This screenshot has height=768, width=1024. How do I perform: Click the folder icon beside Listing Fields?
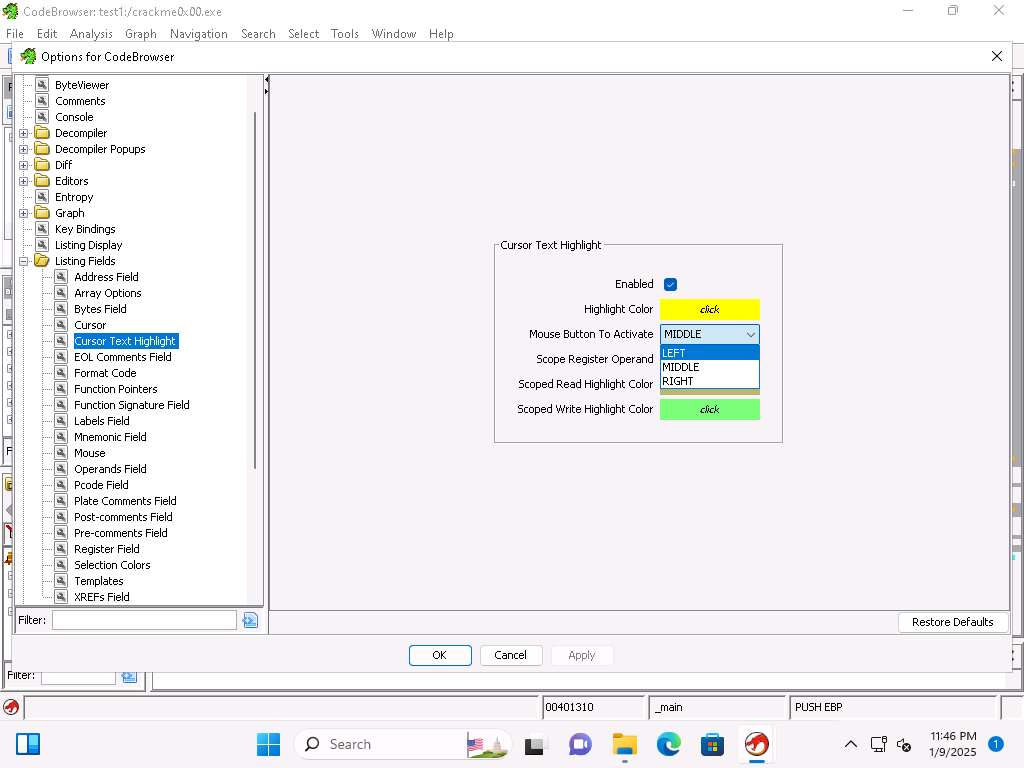pos(42,261)
